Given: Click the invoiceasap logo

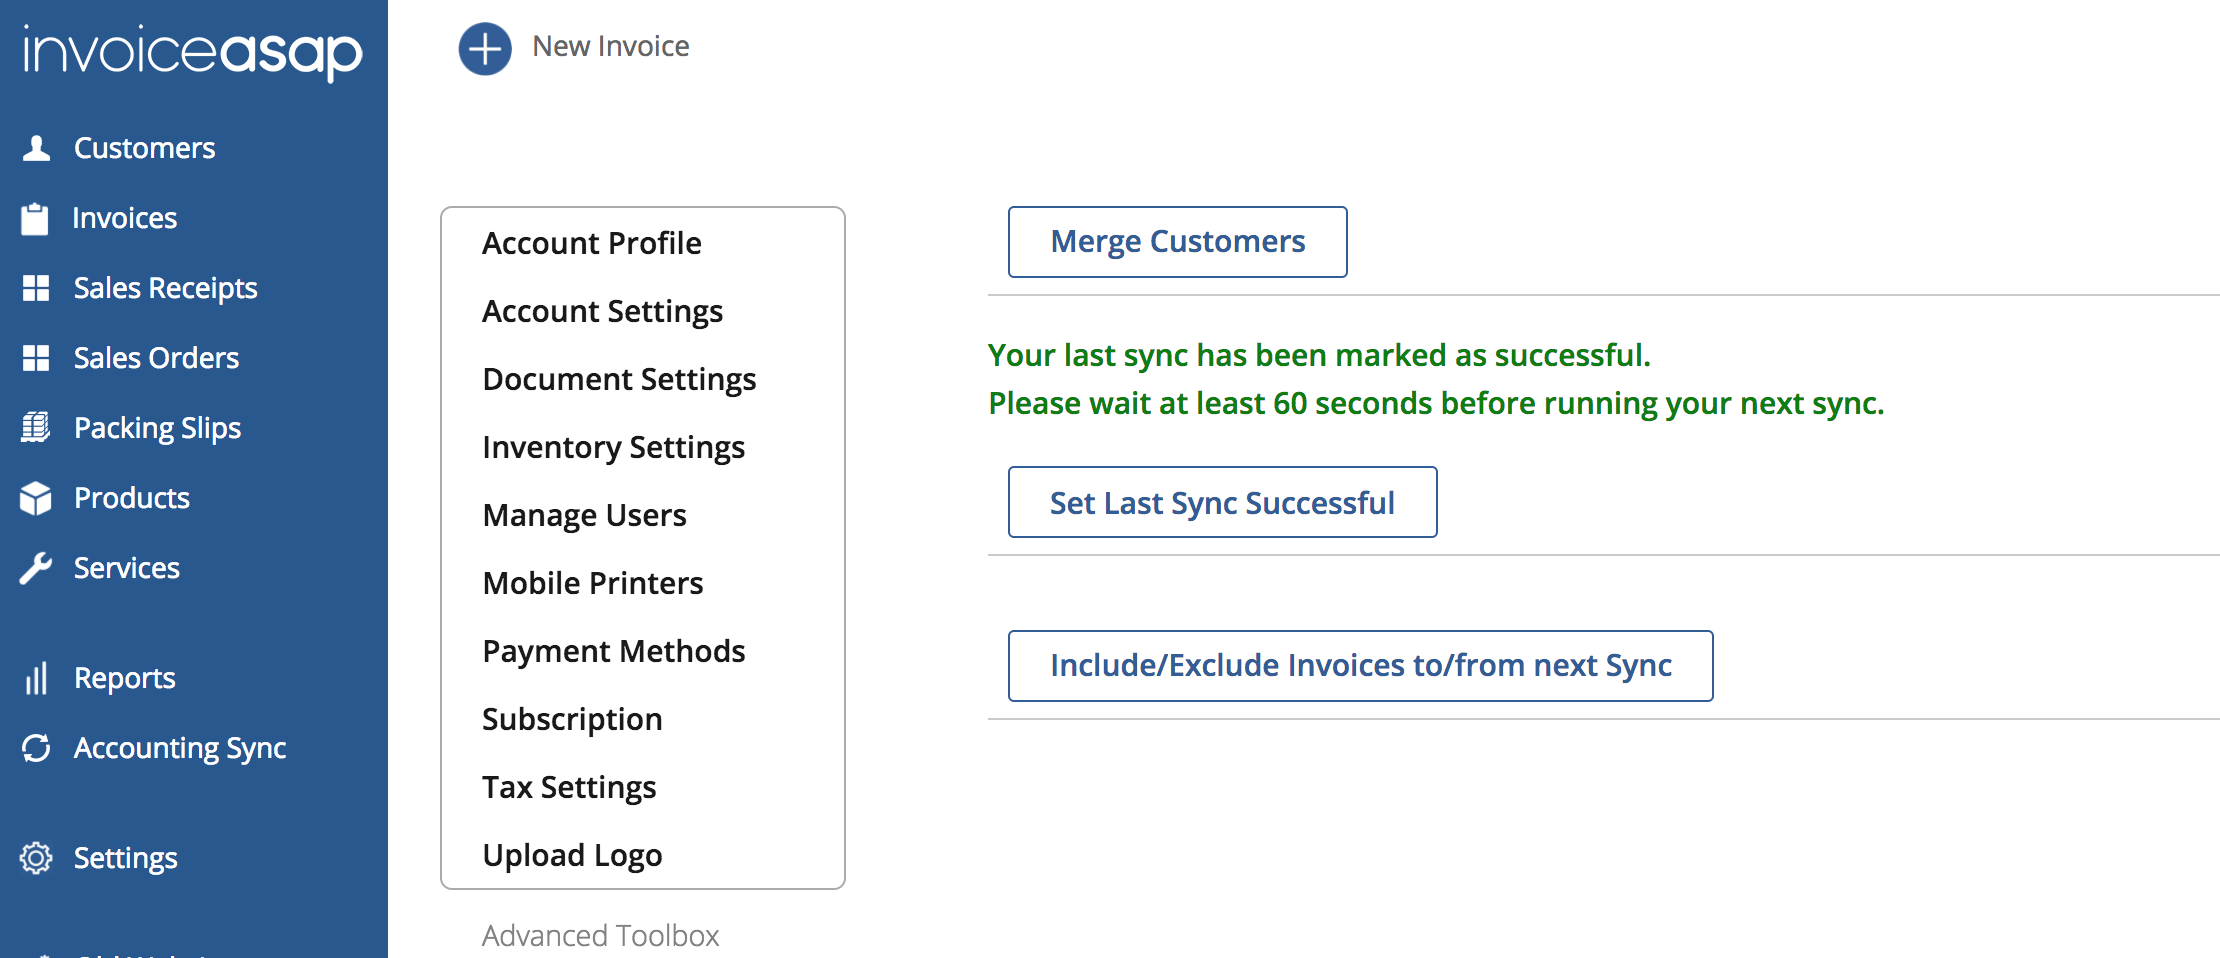Looking at the screenshot, I should pyautogui.click(x=193, y=52).
